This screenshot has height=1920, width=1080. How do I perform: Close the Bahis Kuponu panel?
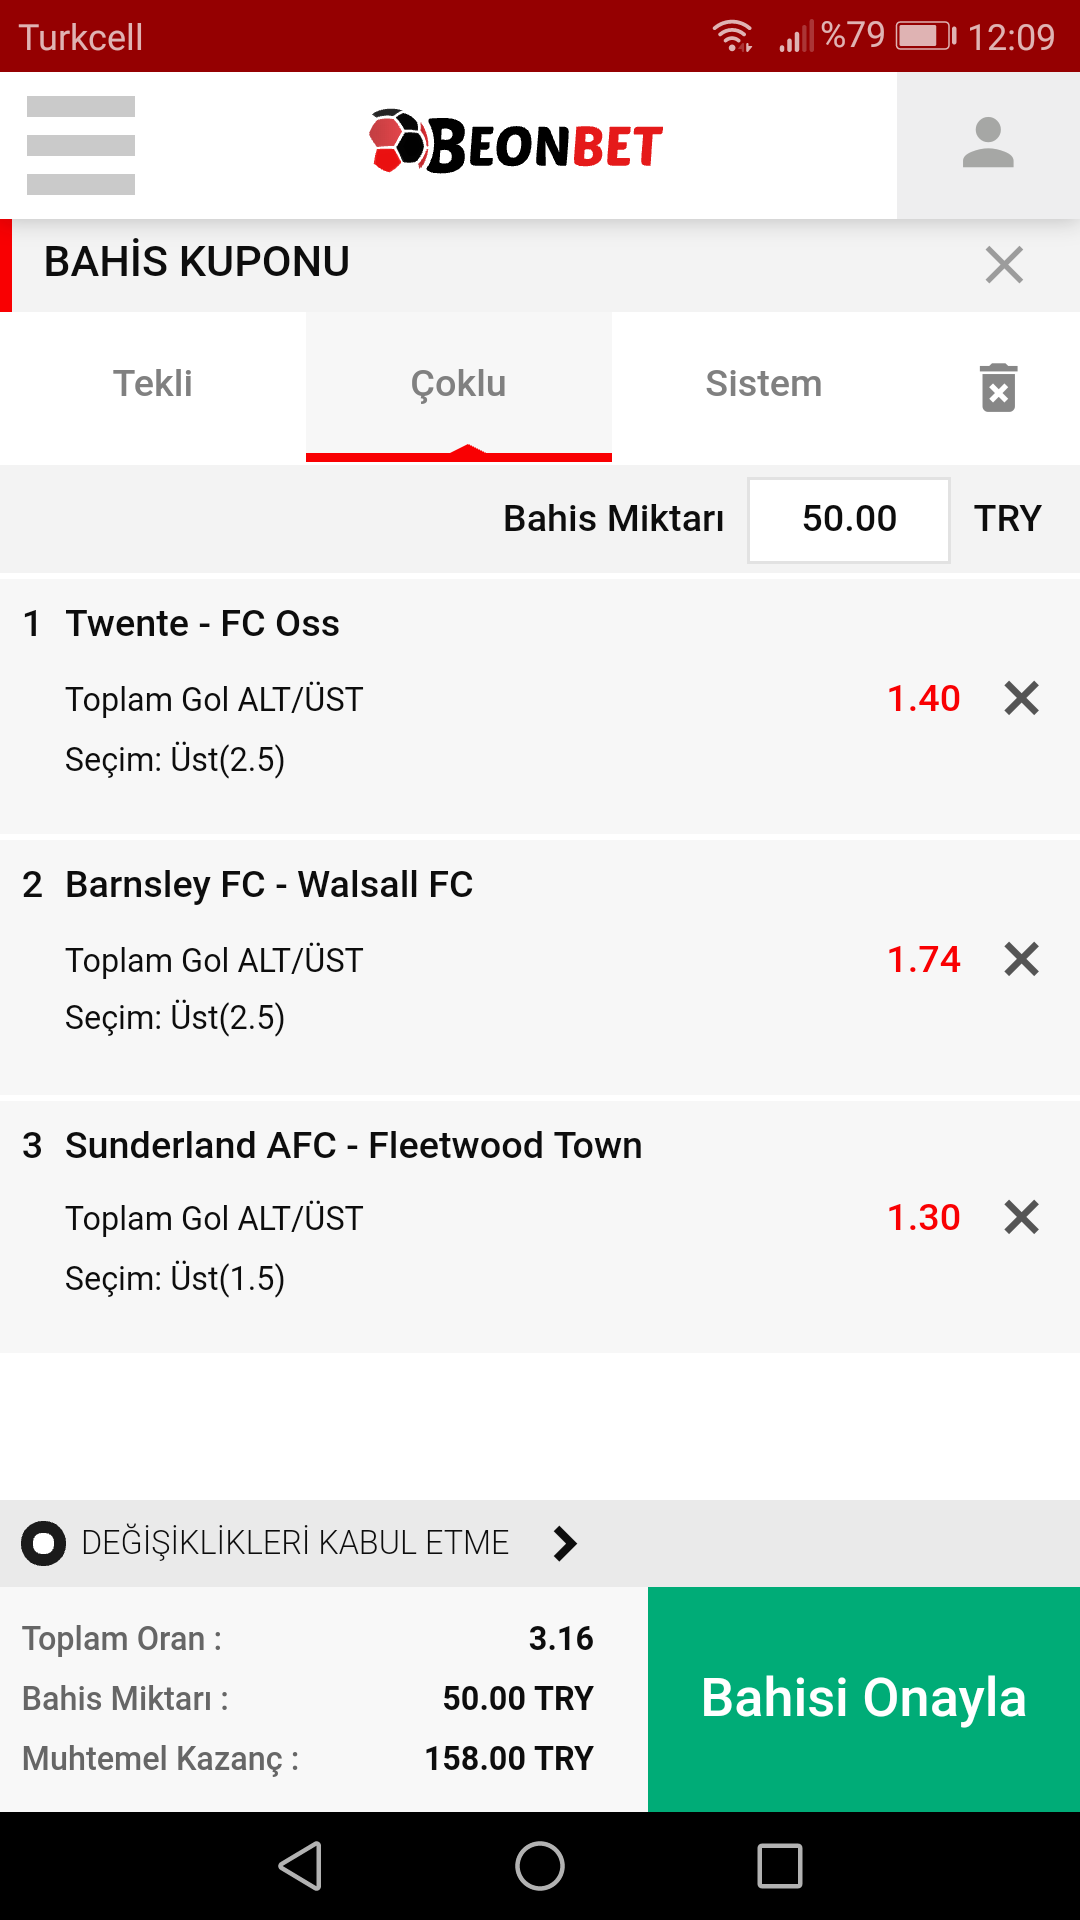coord(1004,265)
